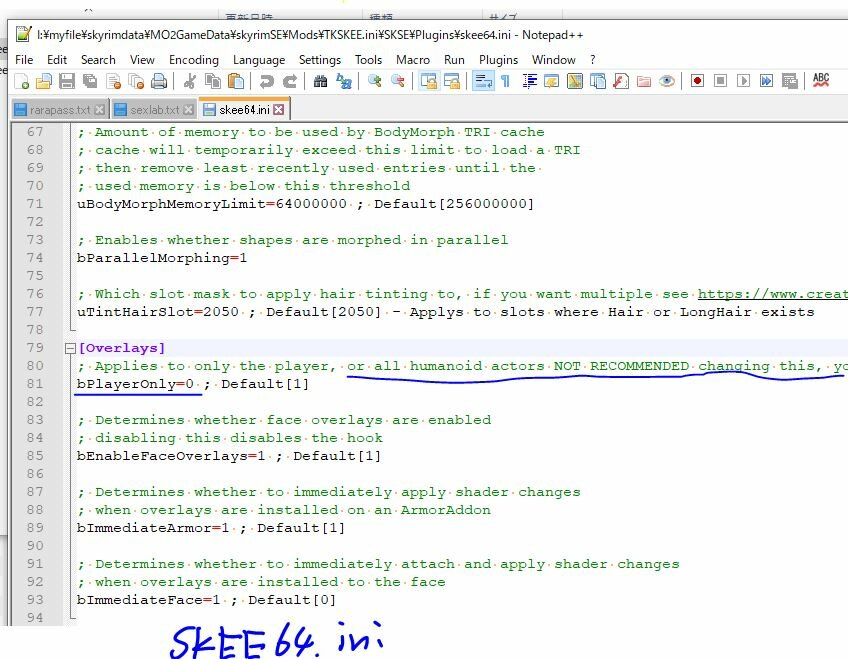The width and height of the screenshot is (848, 659).
Task: Open the File menu
Action: (x=24, y=59)
